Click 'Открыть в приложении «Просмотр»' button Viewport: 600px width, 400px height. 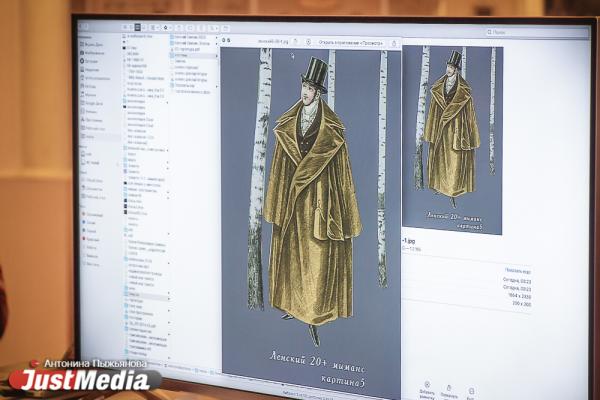point(351,43)
